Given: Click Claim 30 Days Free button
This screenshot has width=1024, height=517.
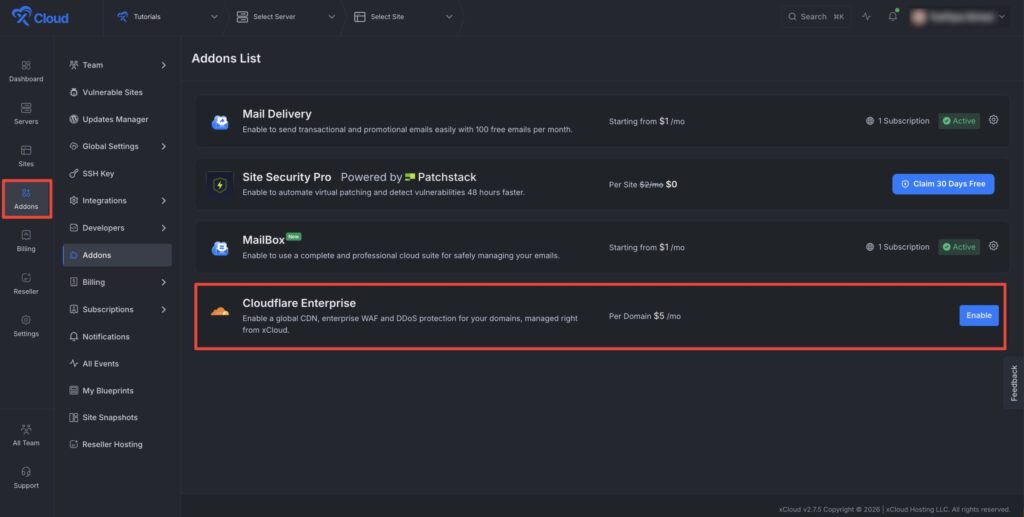Looking at the screenshot, I should tap(943, 184).
